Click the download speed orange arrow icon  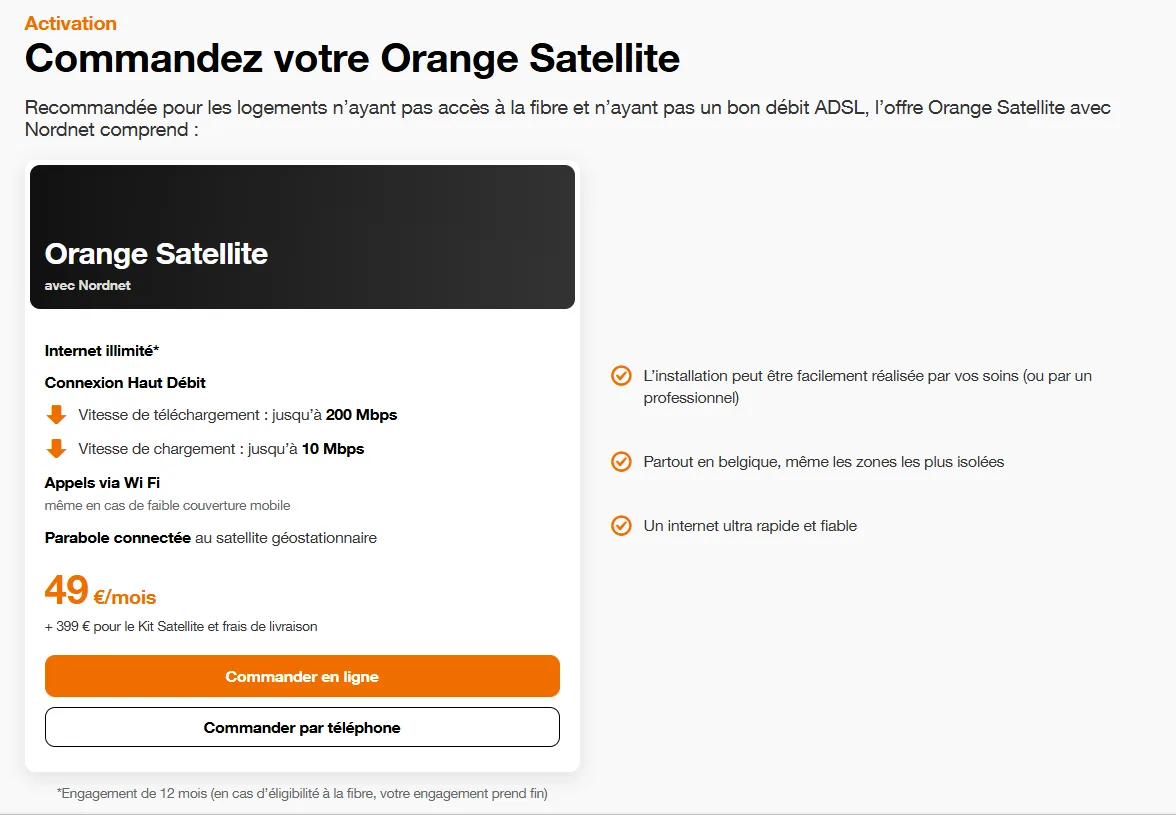56,415
